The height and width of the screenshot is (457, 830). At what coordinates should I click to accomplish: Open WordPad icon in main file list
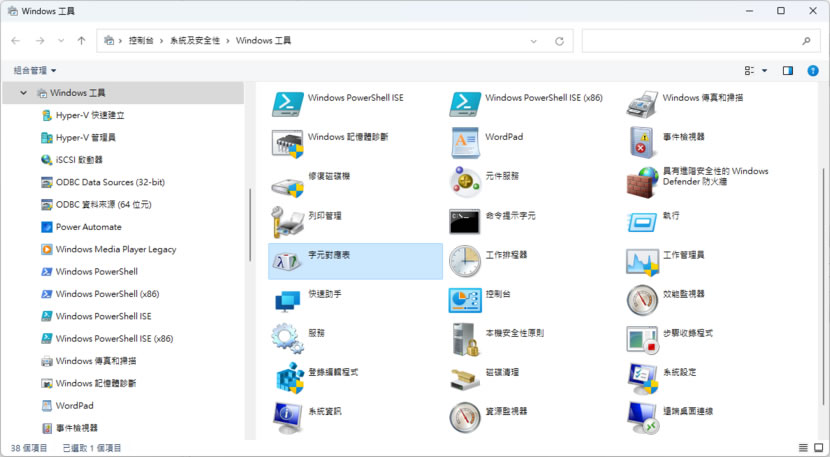465,143
